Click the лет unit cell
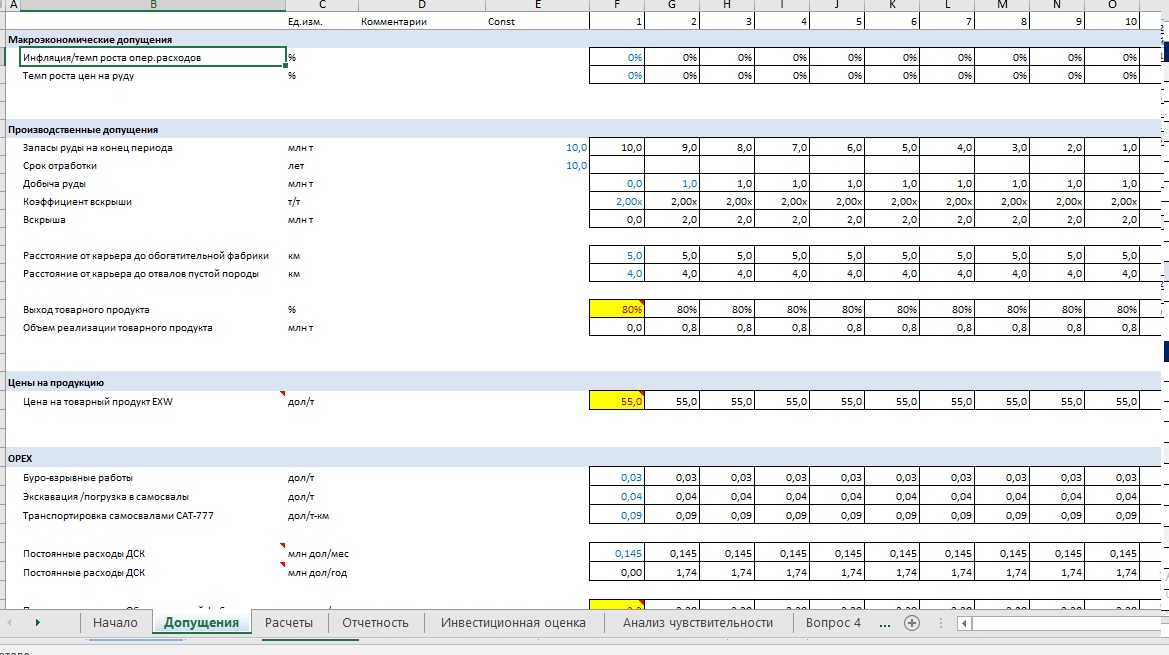 [296, 165]
